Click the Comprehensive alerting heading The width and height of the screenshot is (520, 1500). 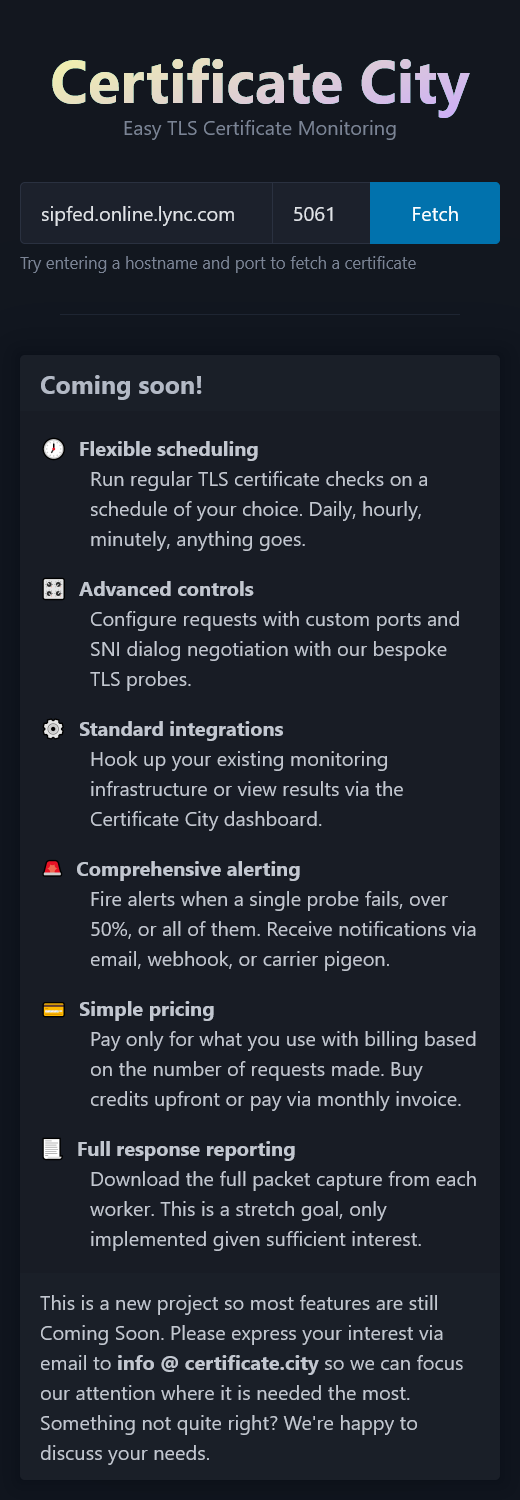pyautogui.click(x=188, y=869)
